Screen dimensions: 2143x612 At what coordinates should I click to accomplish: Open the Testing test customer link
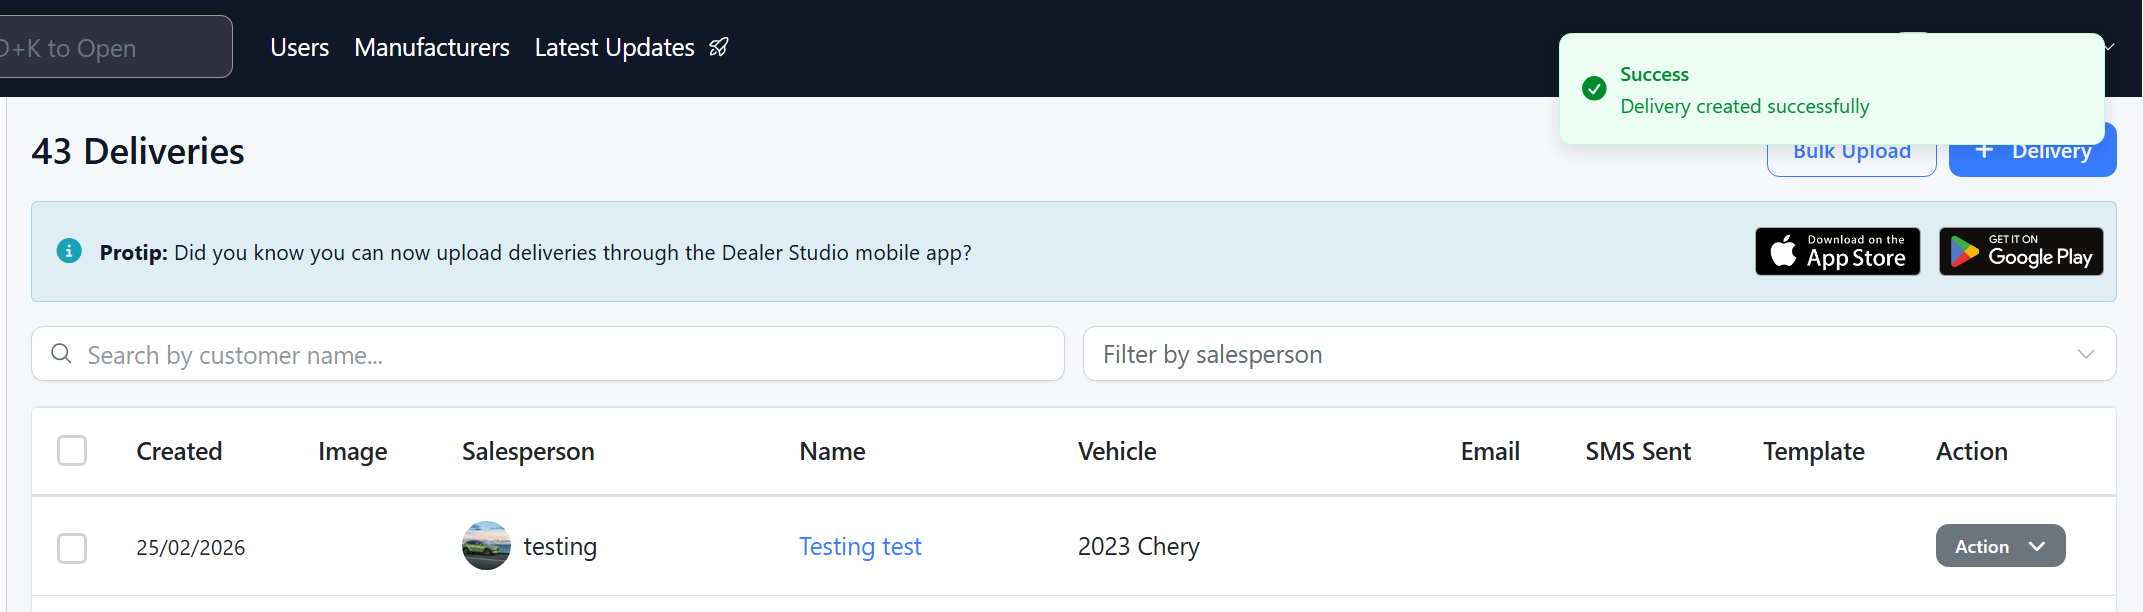click(860, 546)
